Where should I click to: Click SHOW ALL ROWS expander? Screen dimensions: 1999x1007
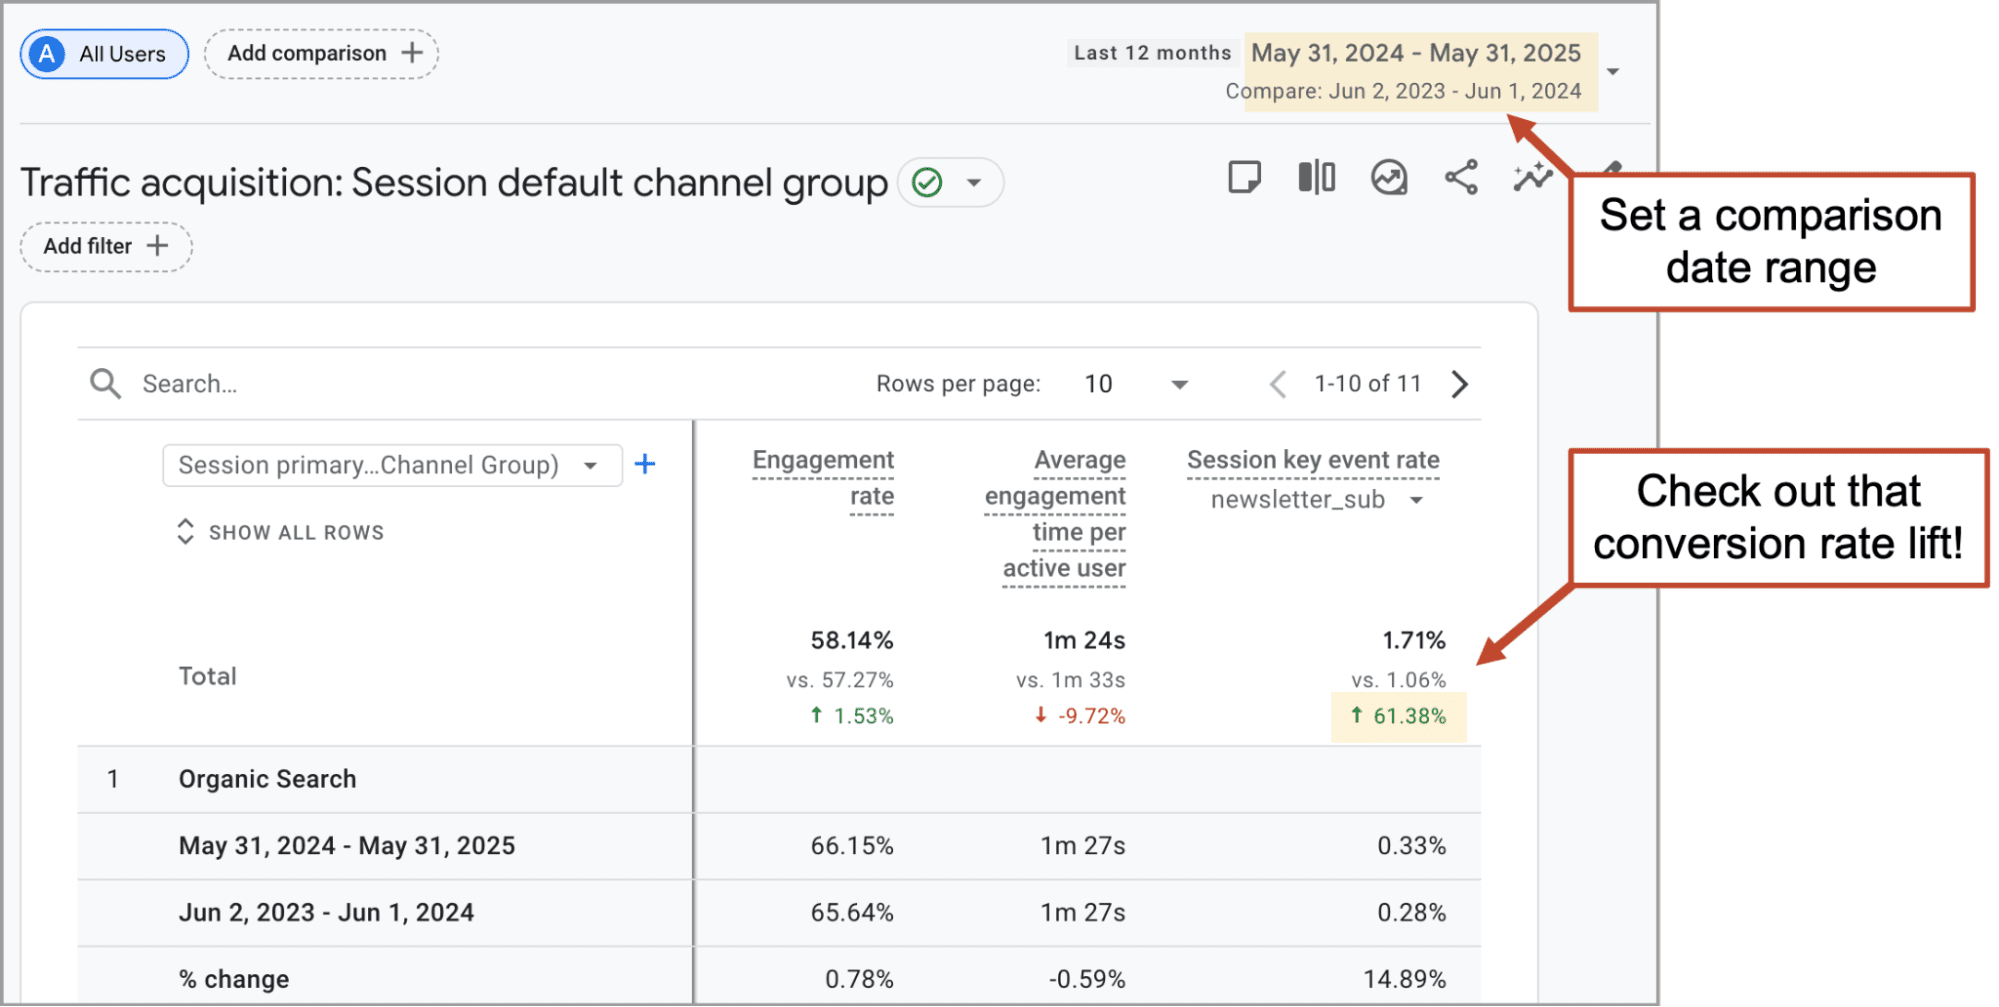pos(281,532)
